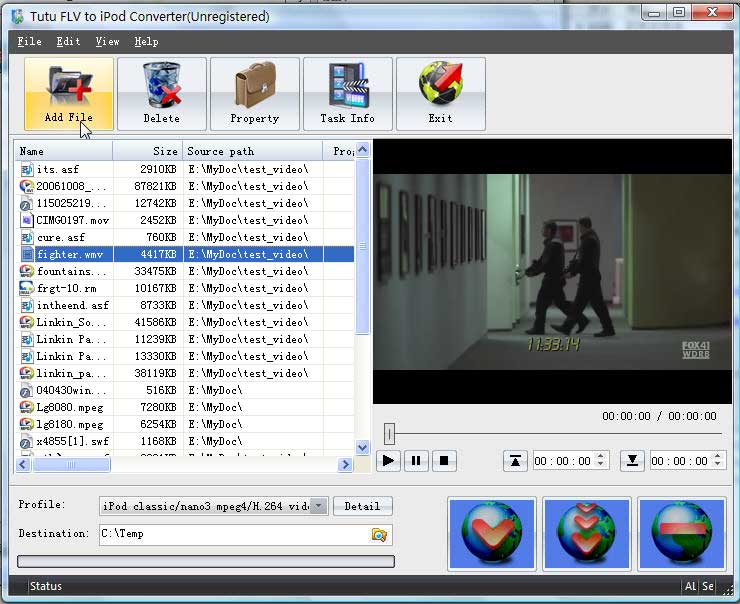Click the Linkin Pa... 13330KB row
The width and height of the screenshot is (740, 604).
click(x=185, y=356)
